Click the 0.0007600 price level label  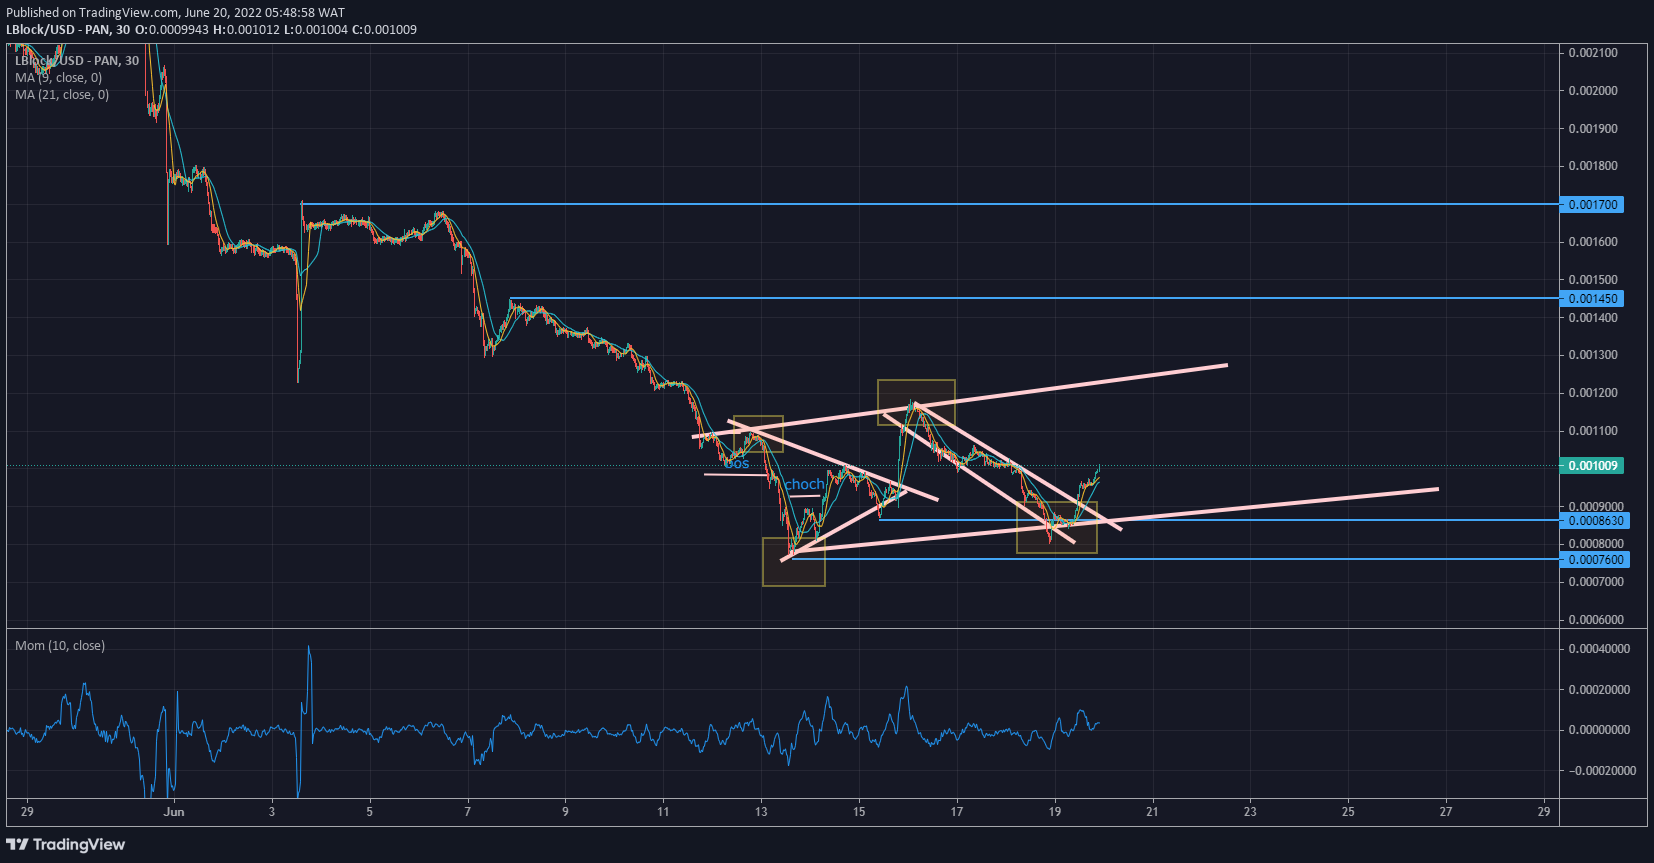[1595, 559]
